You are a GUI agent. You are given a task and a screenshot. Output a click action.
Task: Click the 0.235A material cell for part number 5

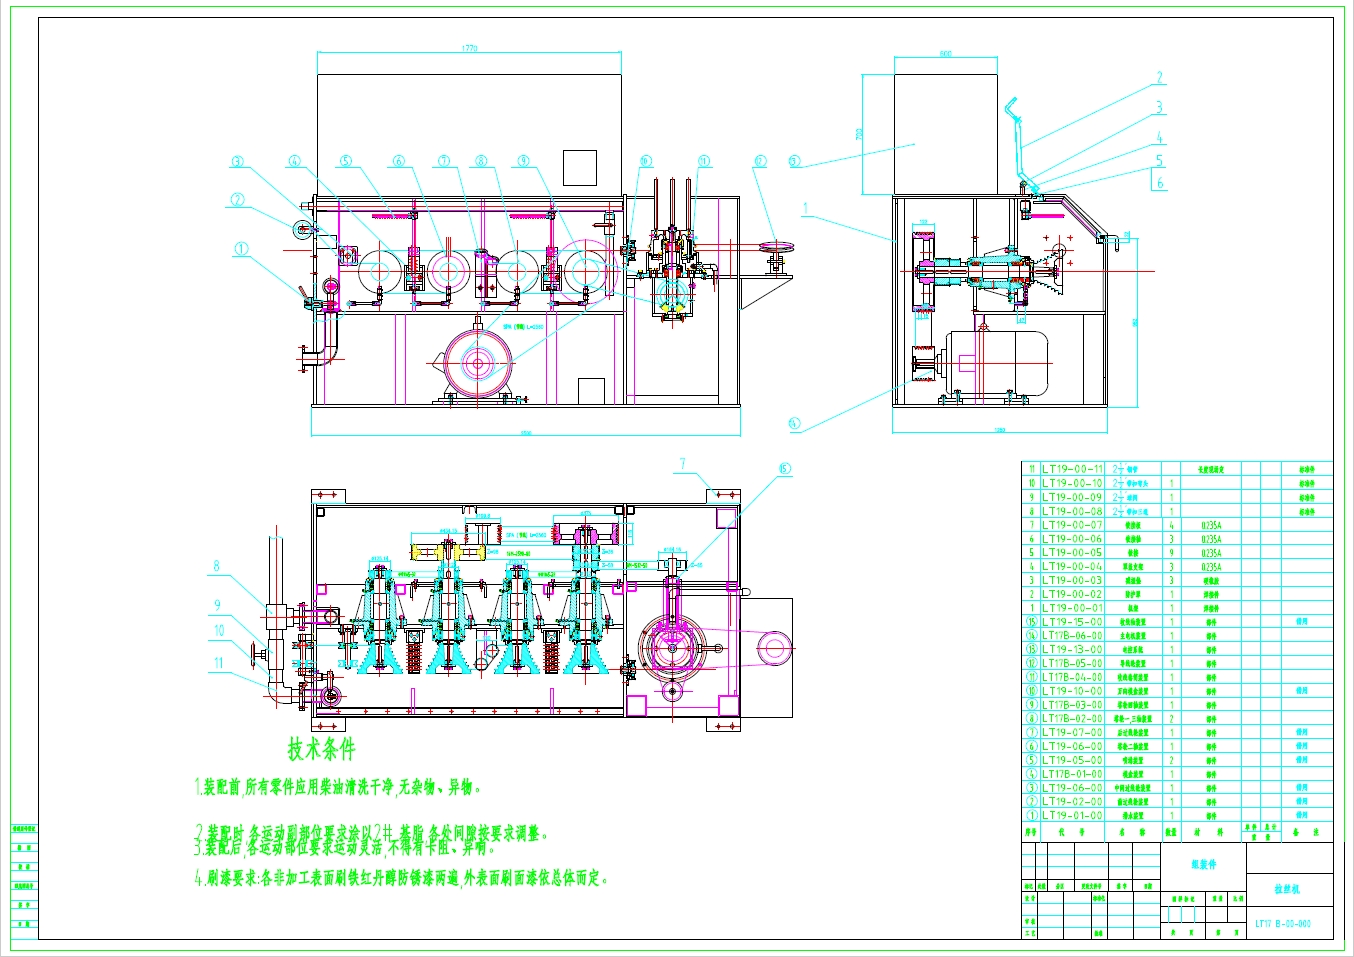(1213, 554)
